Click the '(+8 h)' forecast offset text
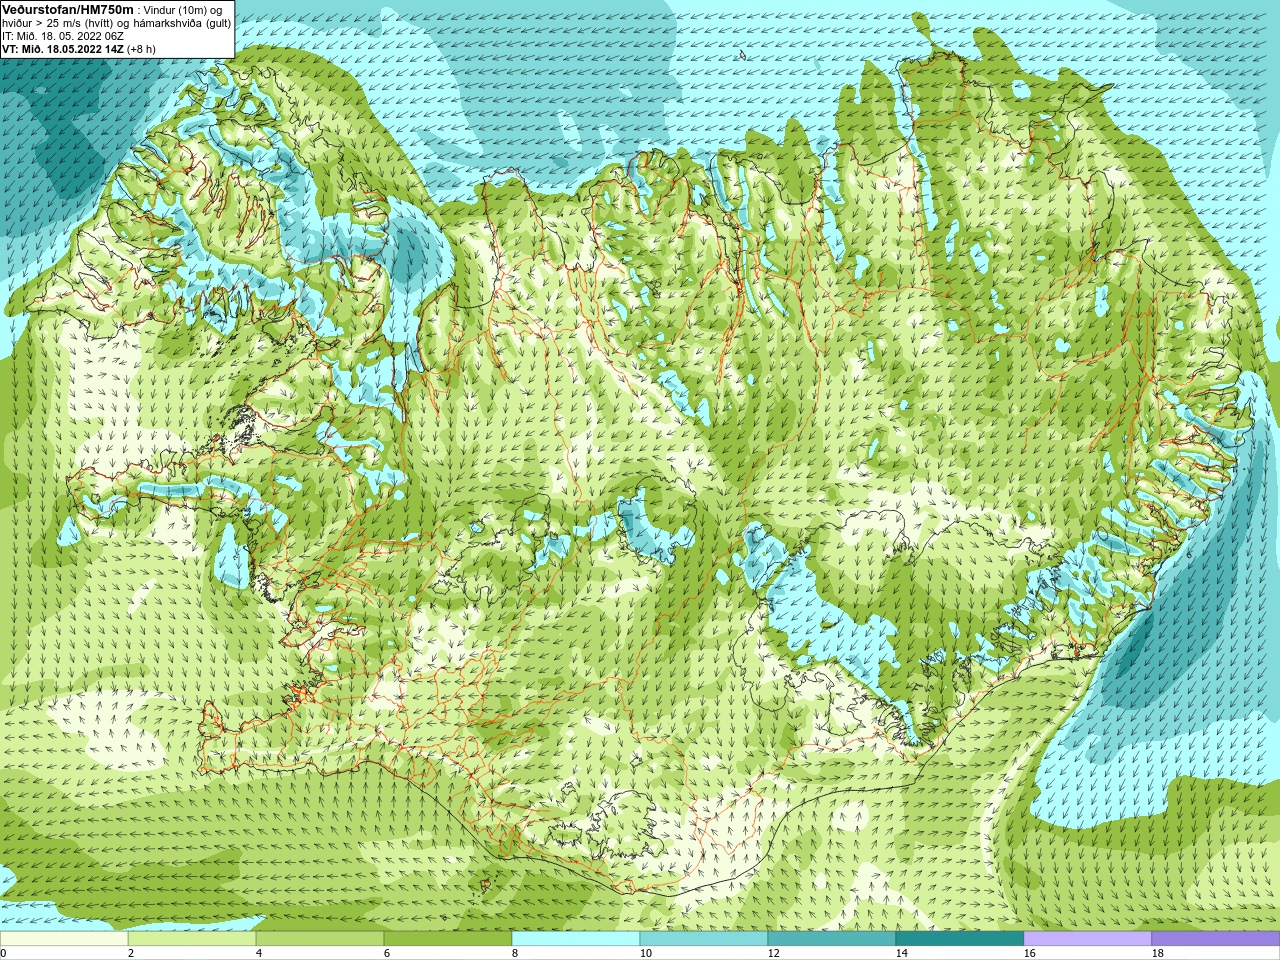1280x960 pixels. 142,48
